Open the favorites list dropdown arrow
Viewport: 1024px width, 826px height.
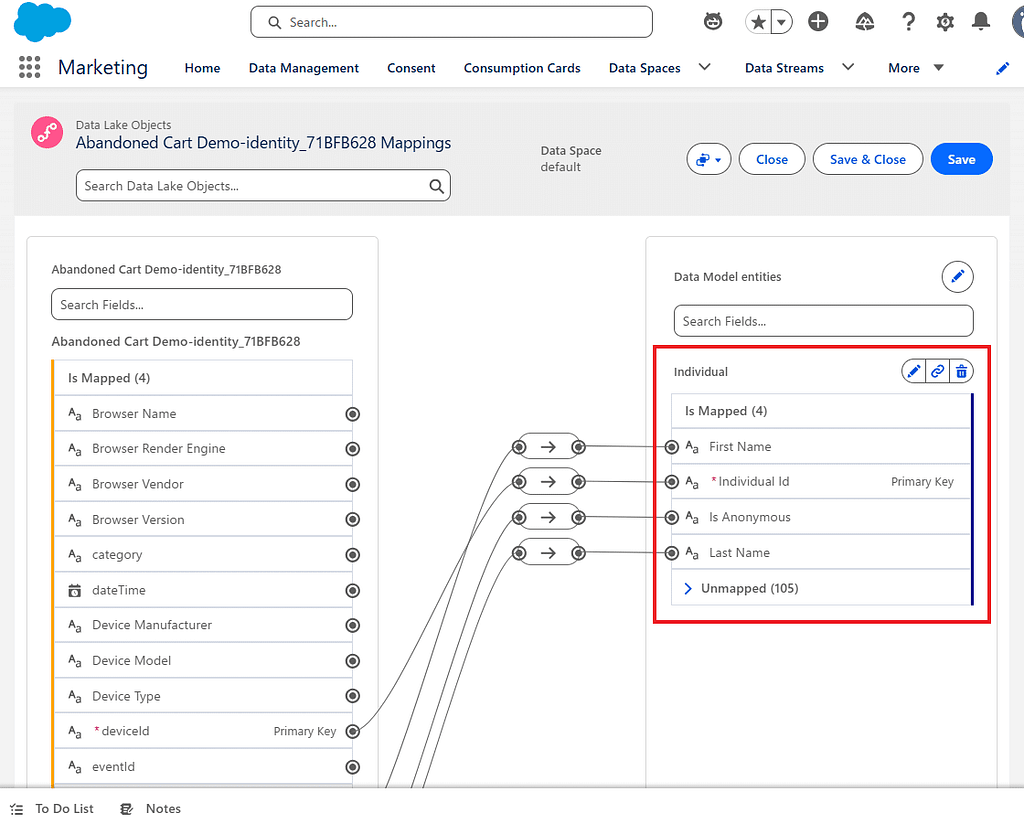pos(782,22)
